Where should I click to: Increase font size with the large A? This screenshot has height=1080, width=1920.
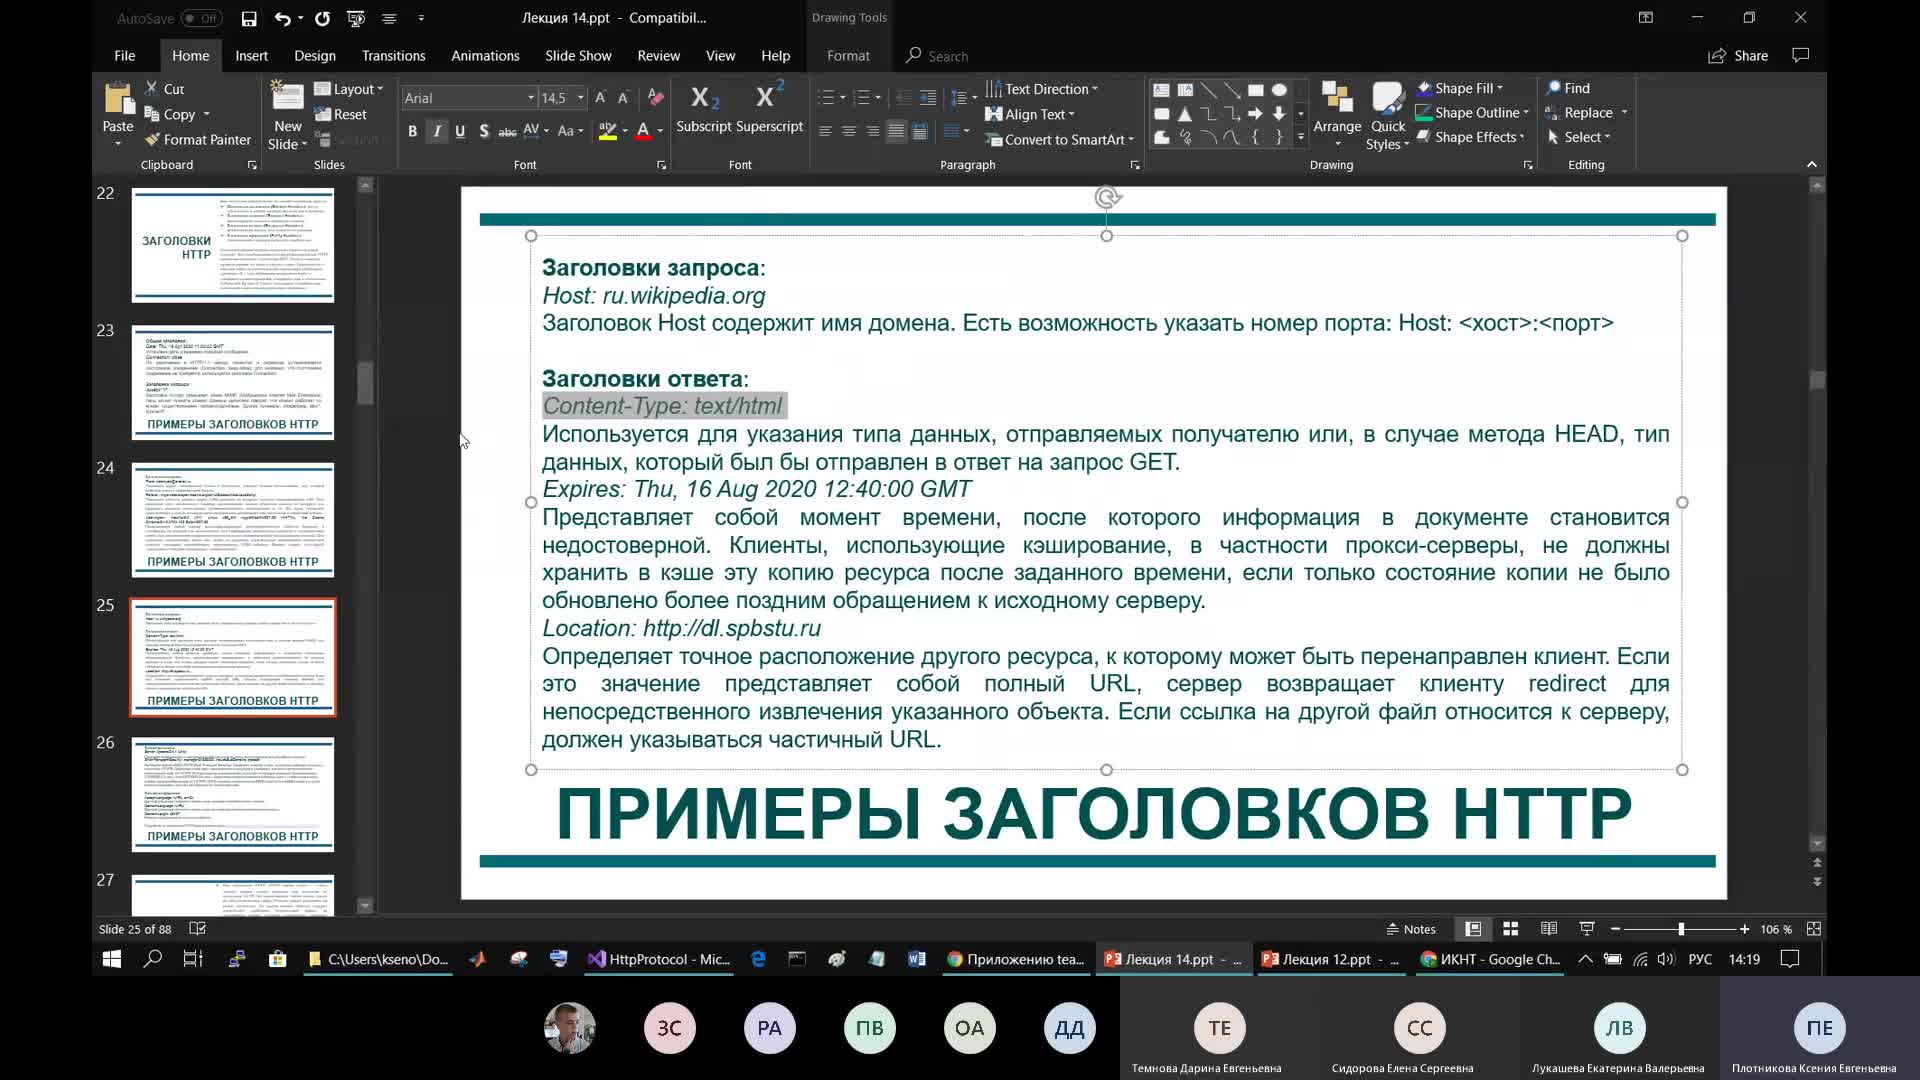600,98
